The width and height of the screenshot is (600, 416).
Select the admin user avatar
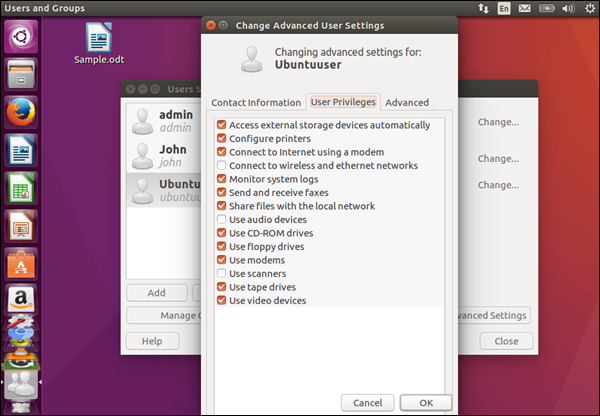pyautogui.click(x=142, y=121)
